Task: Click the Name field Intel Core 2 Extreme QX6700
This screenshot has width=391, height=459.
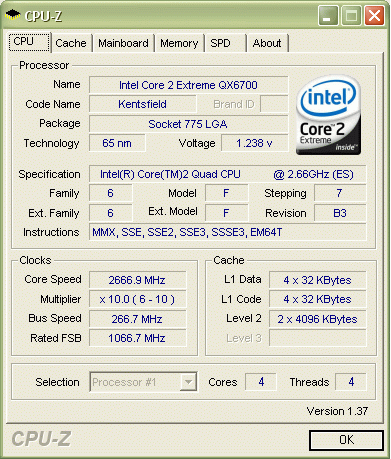Action: click(188, 85)
